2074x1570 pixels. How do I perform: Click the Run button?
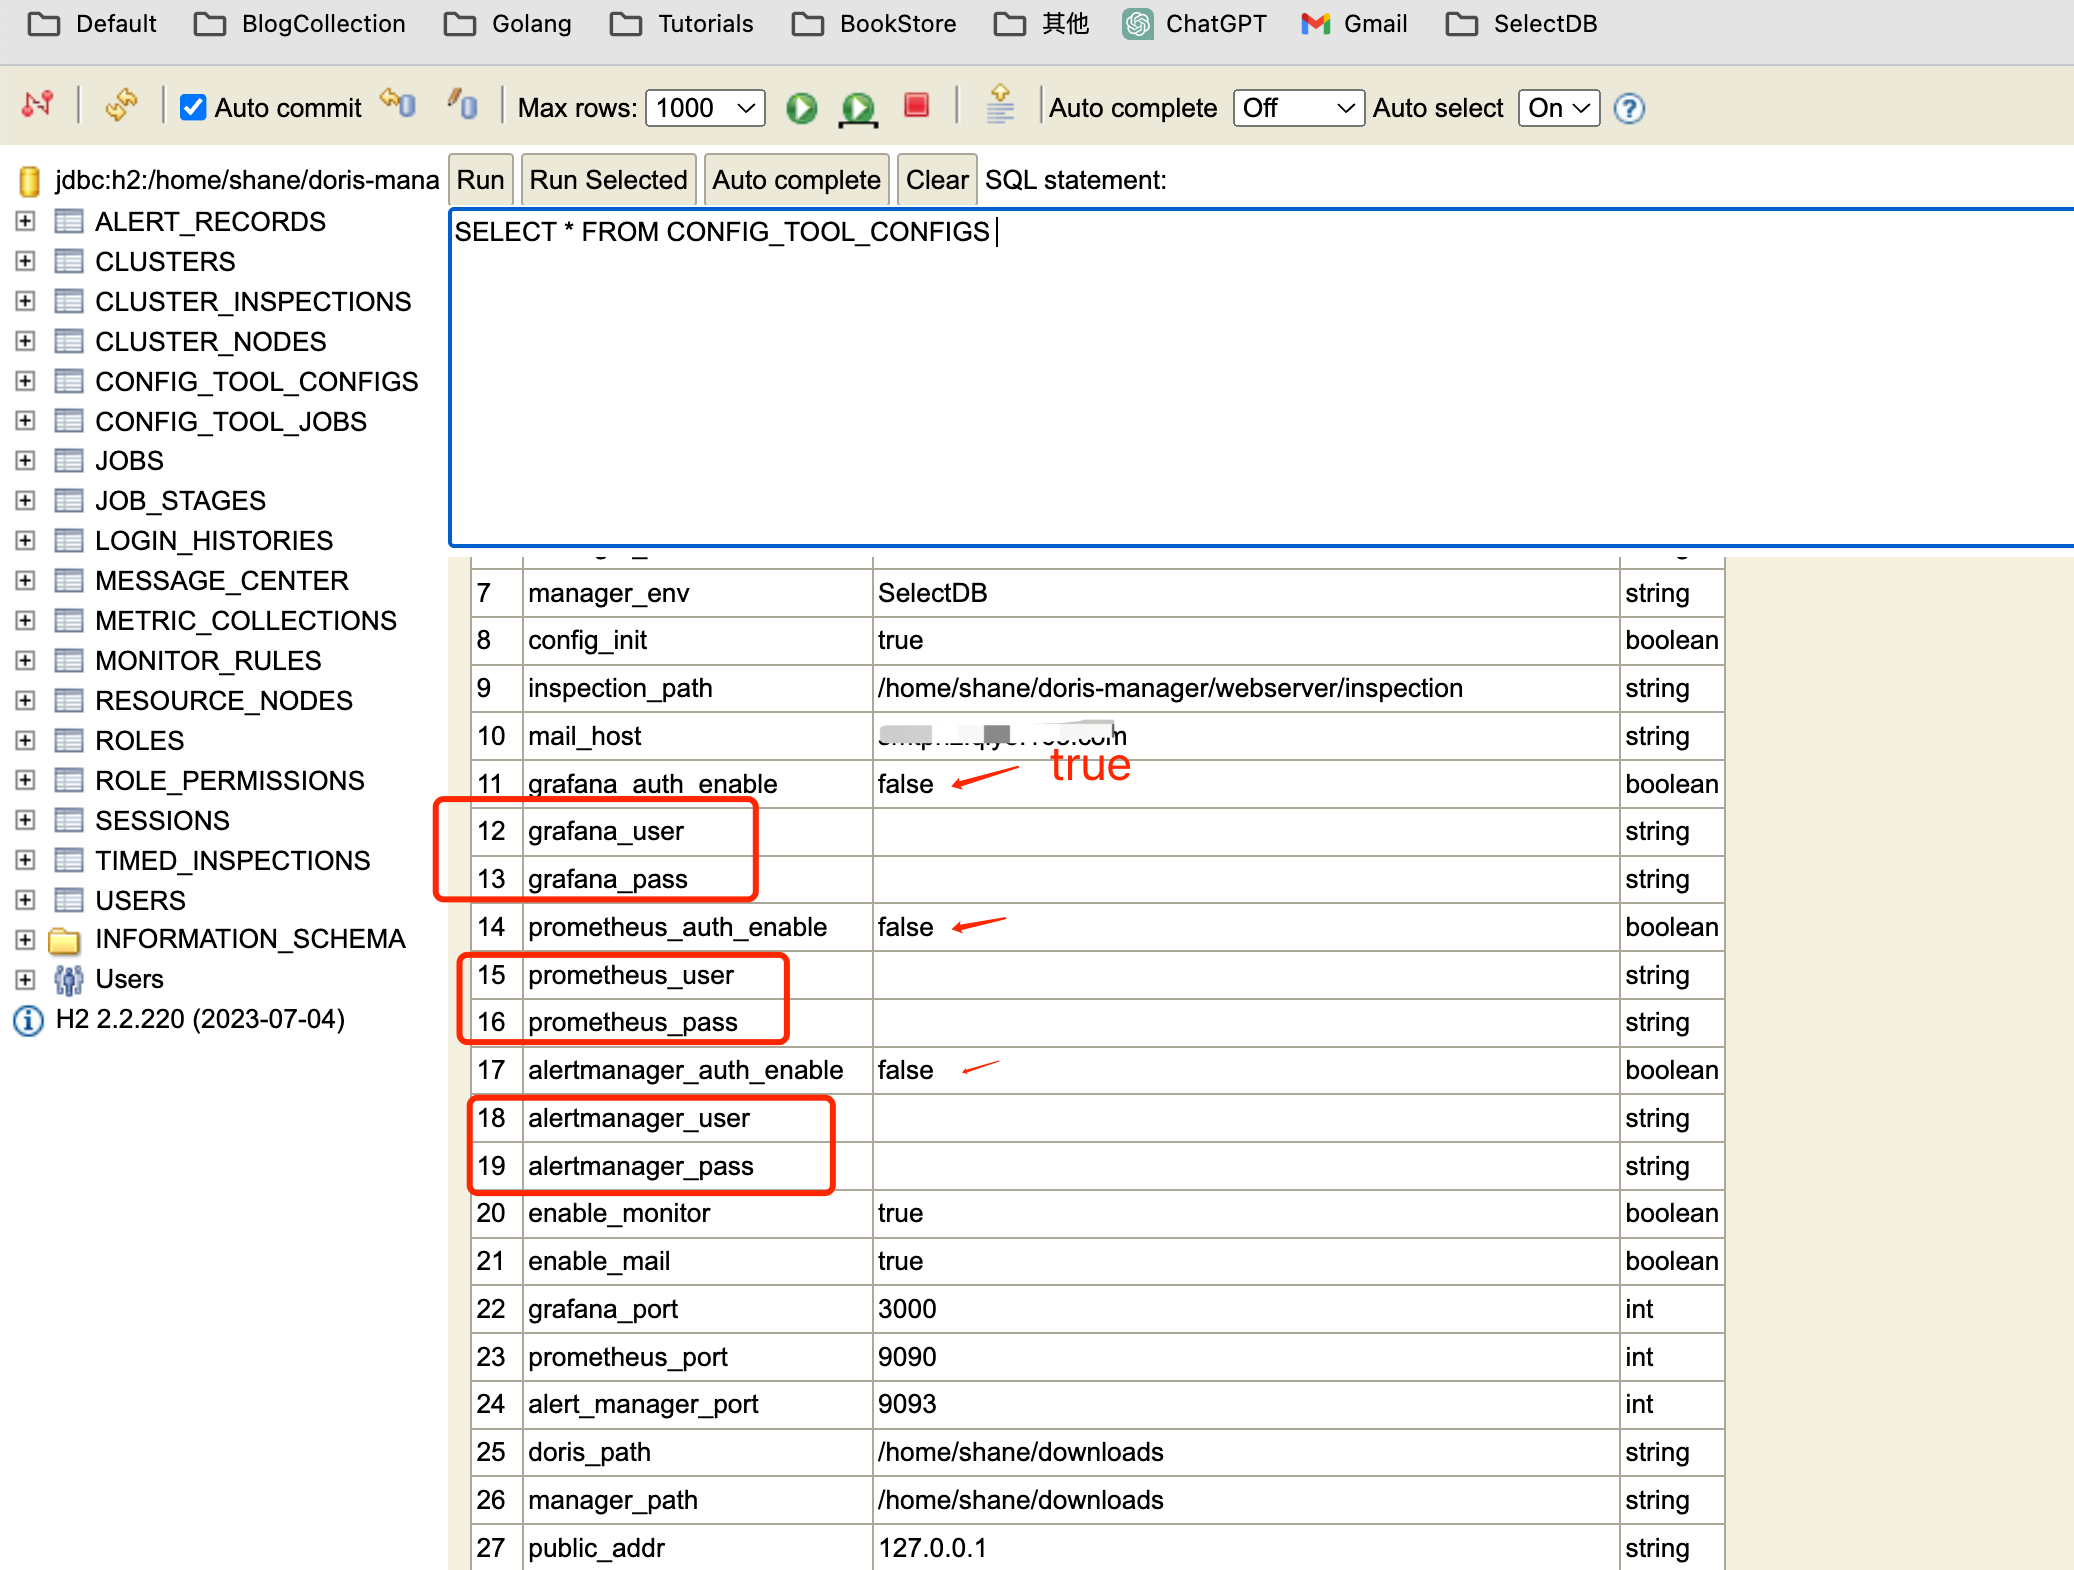[x=480, y=180]
